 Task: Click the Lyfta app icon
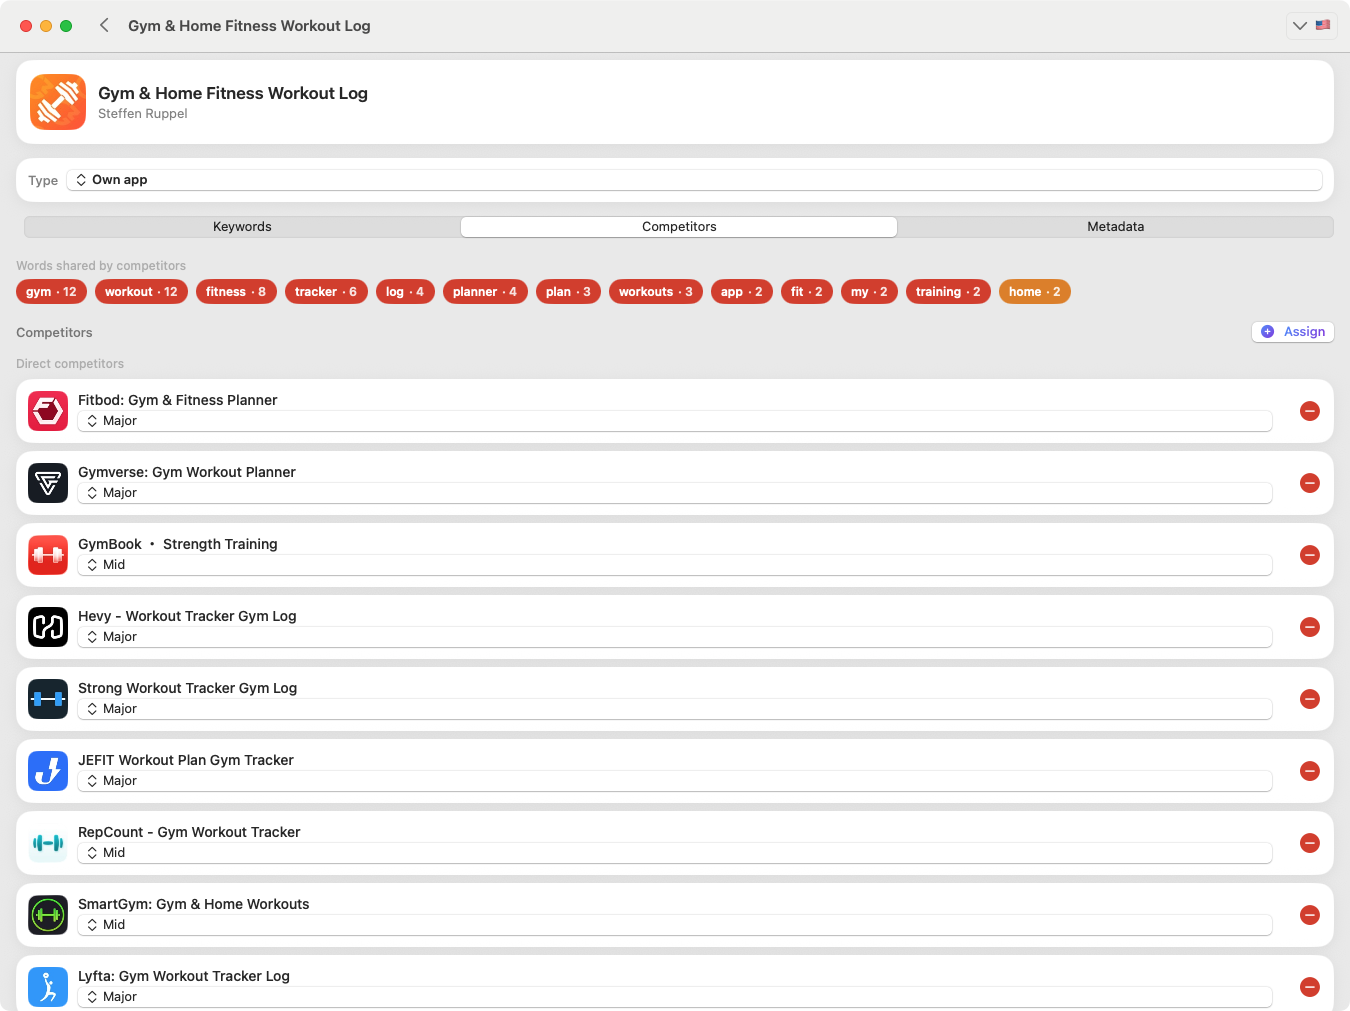48,987
